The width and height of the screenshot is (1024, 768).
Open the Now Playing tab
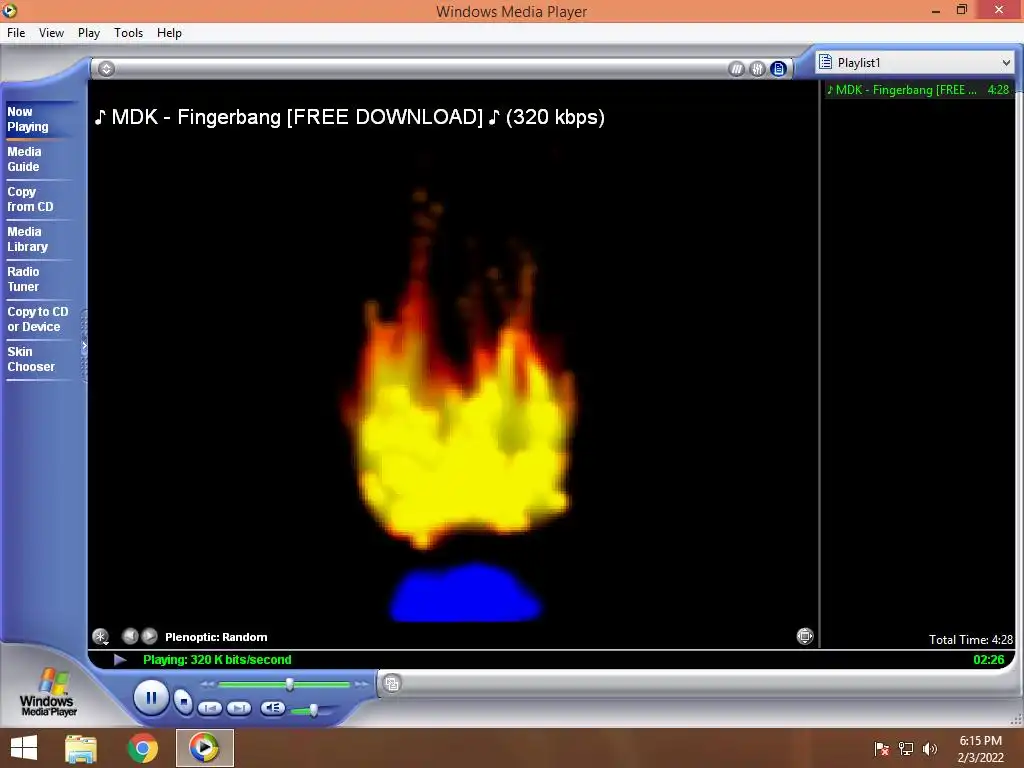tap(28, 119)
